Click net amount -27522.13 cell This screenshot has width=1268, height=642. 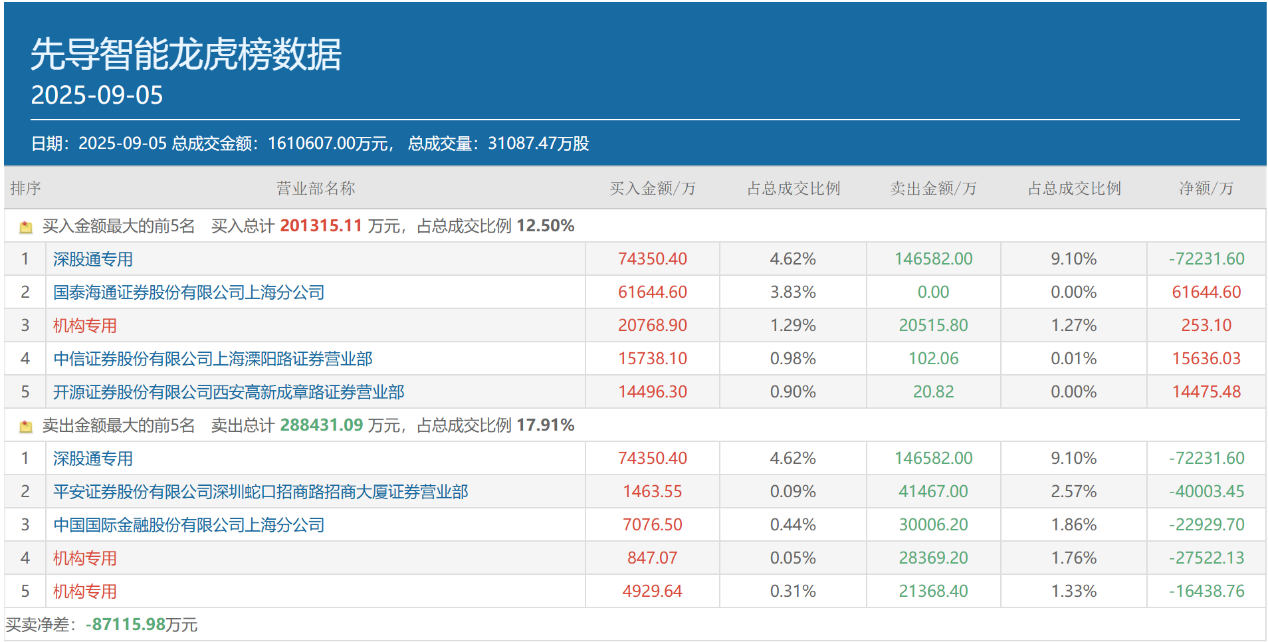click(x=1206, y=557)
